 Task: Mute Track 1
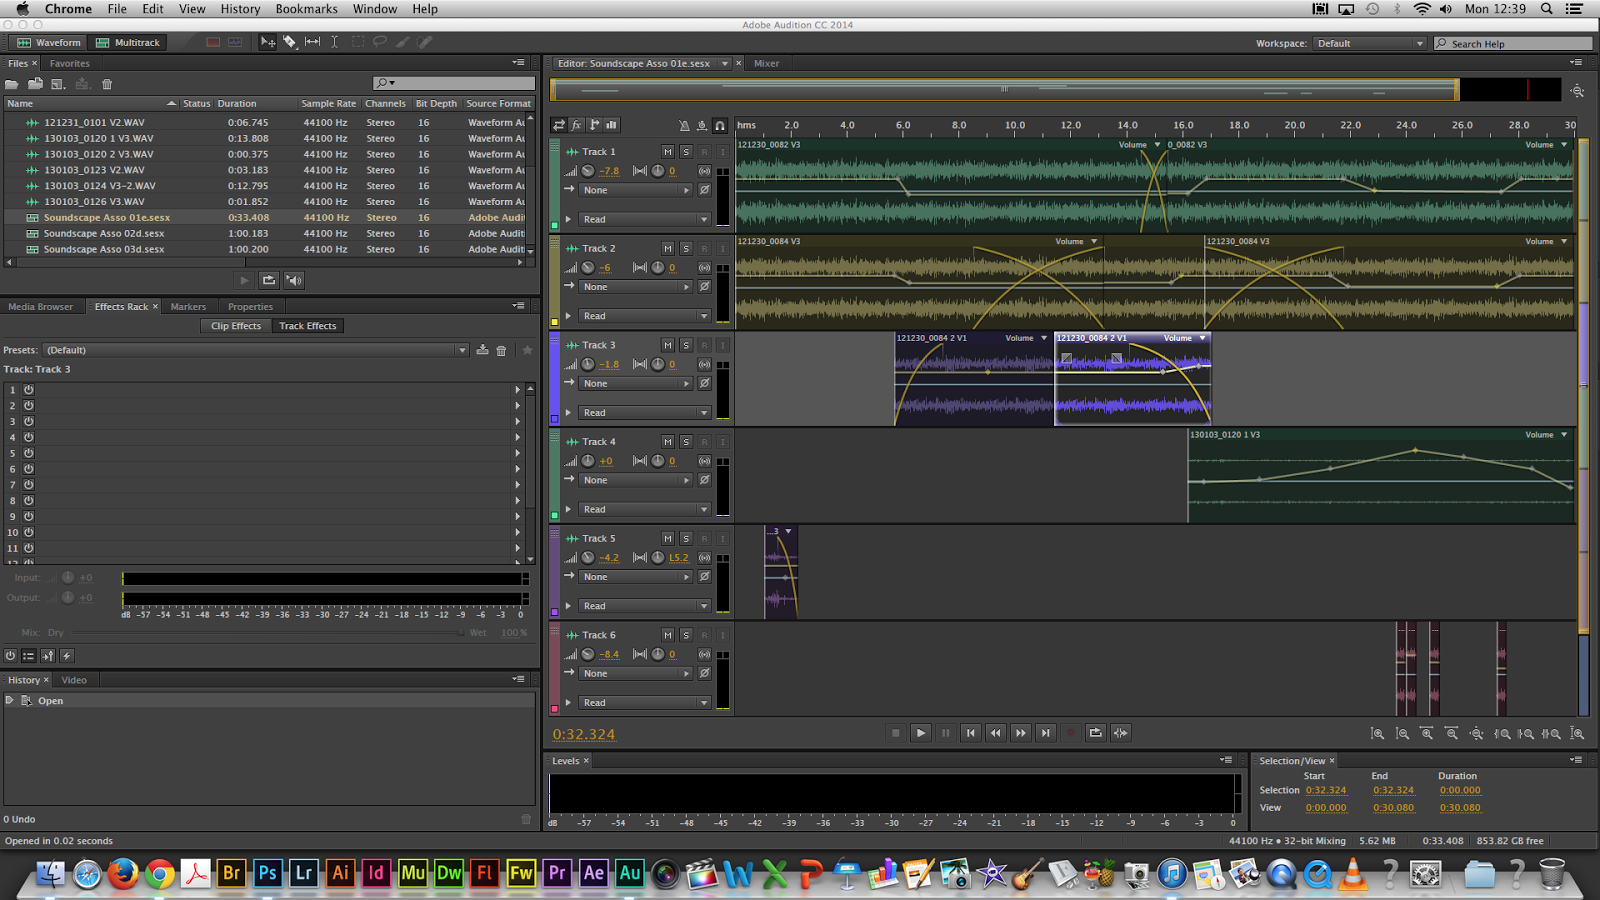click(667, 152)
